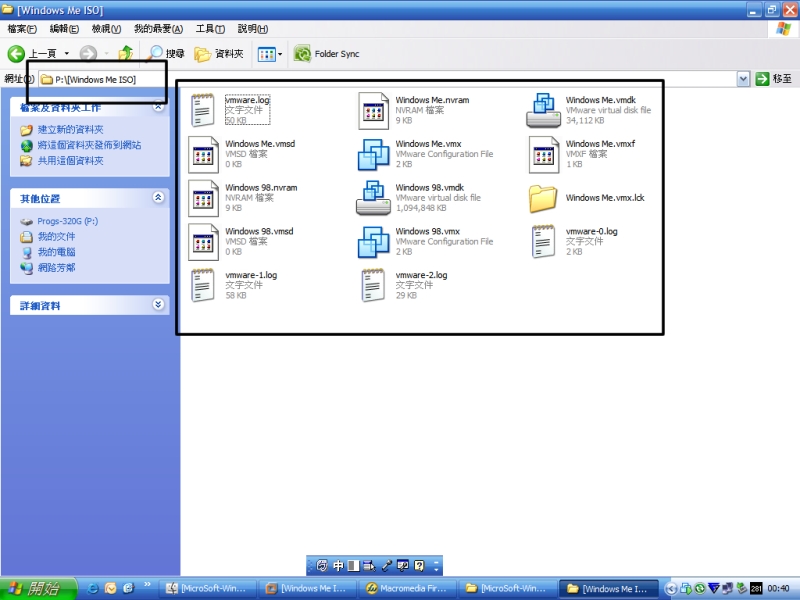Launch Internet Explorer from Quick Launch
800x600 pixels.
tap(93, 588)
